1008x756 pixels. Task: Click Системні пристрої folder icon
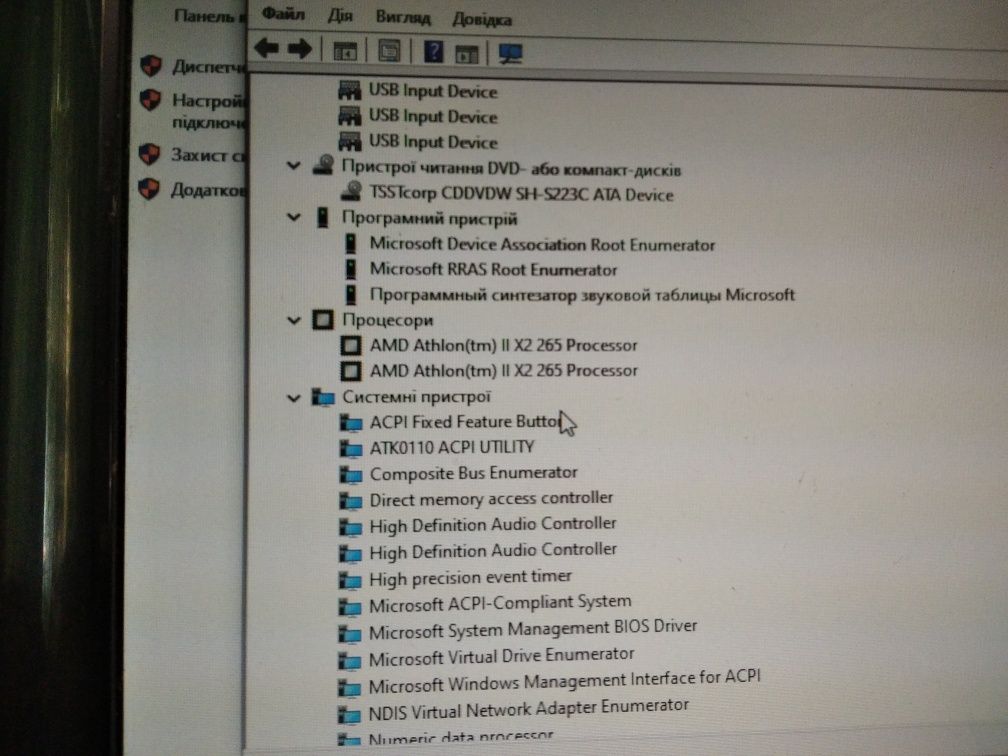[323, 398]
